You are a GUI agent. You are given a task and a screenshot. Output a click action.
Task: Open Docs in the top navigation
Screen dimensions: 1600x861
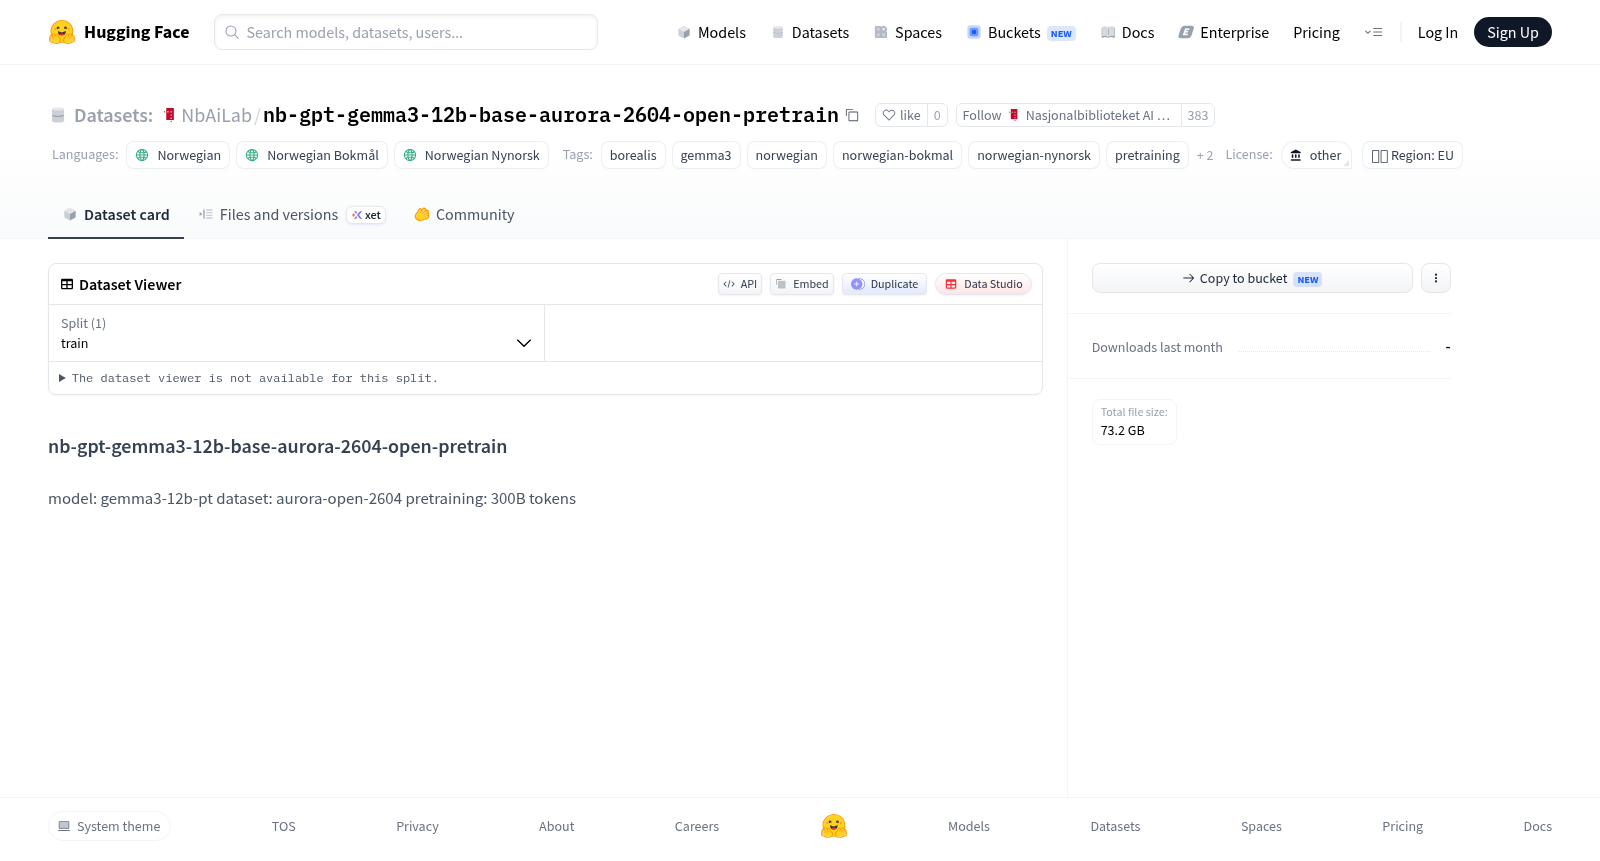[1127, 33]
